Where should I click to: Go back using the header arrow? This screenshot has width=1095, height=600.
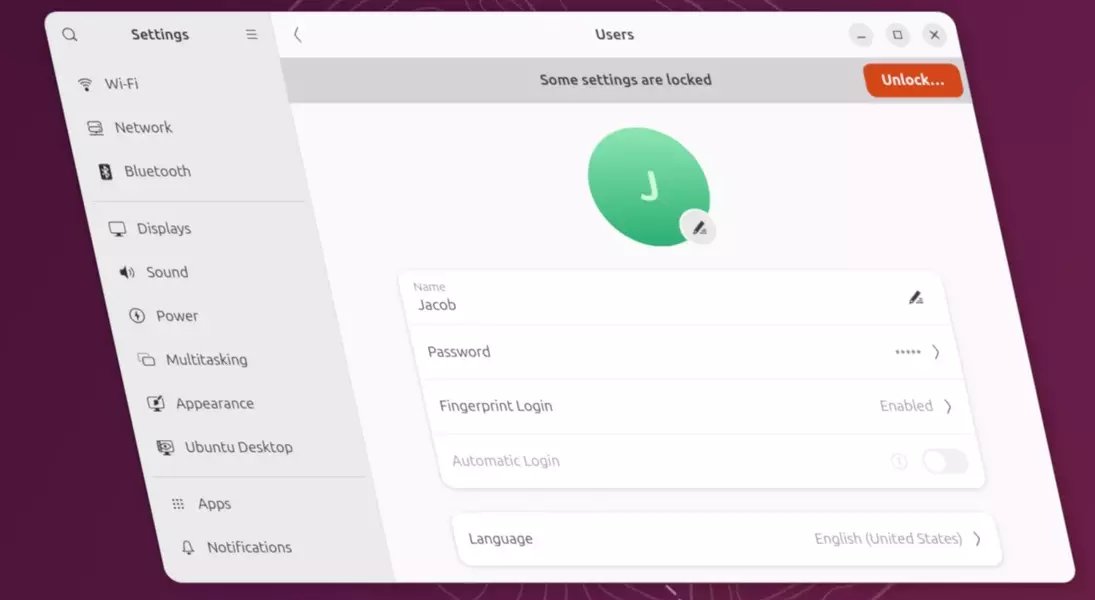coord(297,35)
